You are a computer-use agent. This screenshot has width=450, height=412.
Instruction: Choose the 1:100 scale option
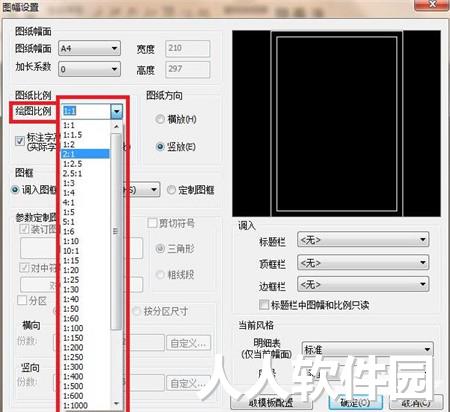pos(86,328)
